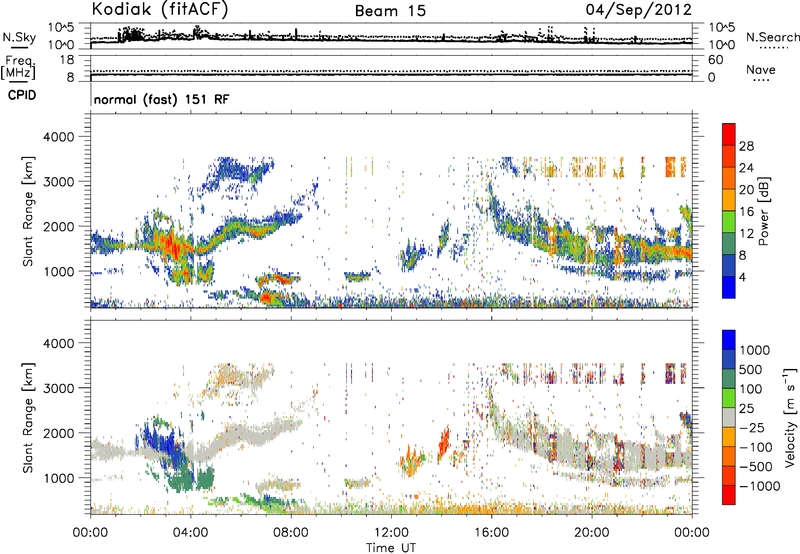Click the blue 4 dB power colorbar segment
This screenshot has height=554, width=800.
point(729,287)
